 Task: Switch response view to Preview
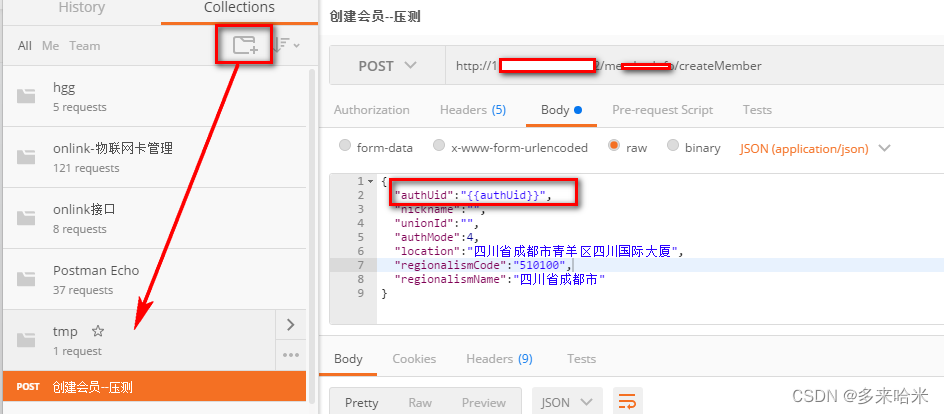[483, 403]
